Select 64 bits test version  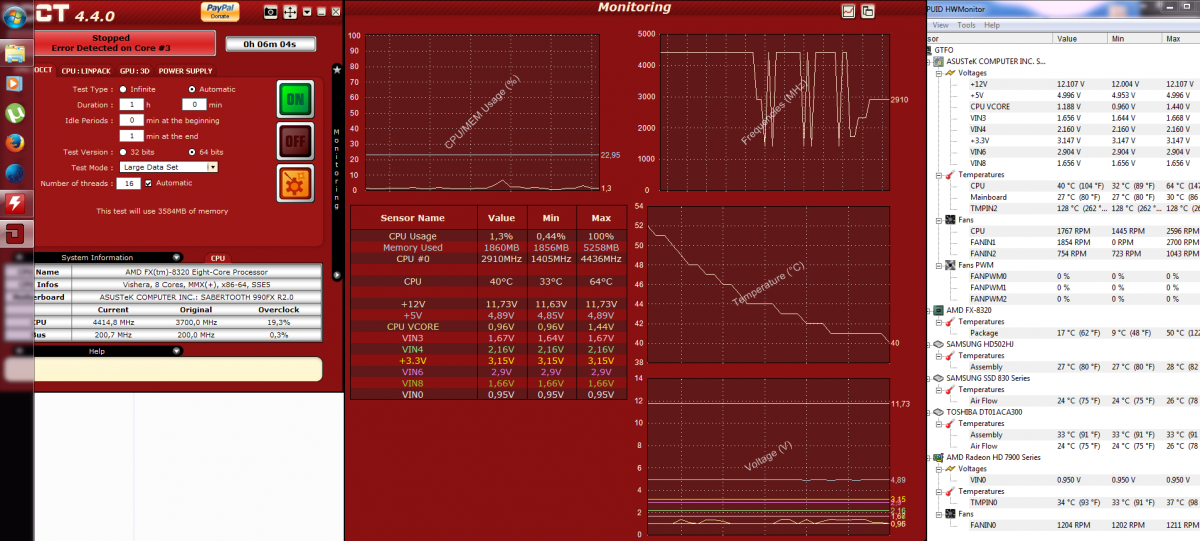(x=192, y=151)
